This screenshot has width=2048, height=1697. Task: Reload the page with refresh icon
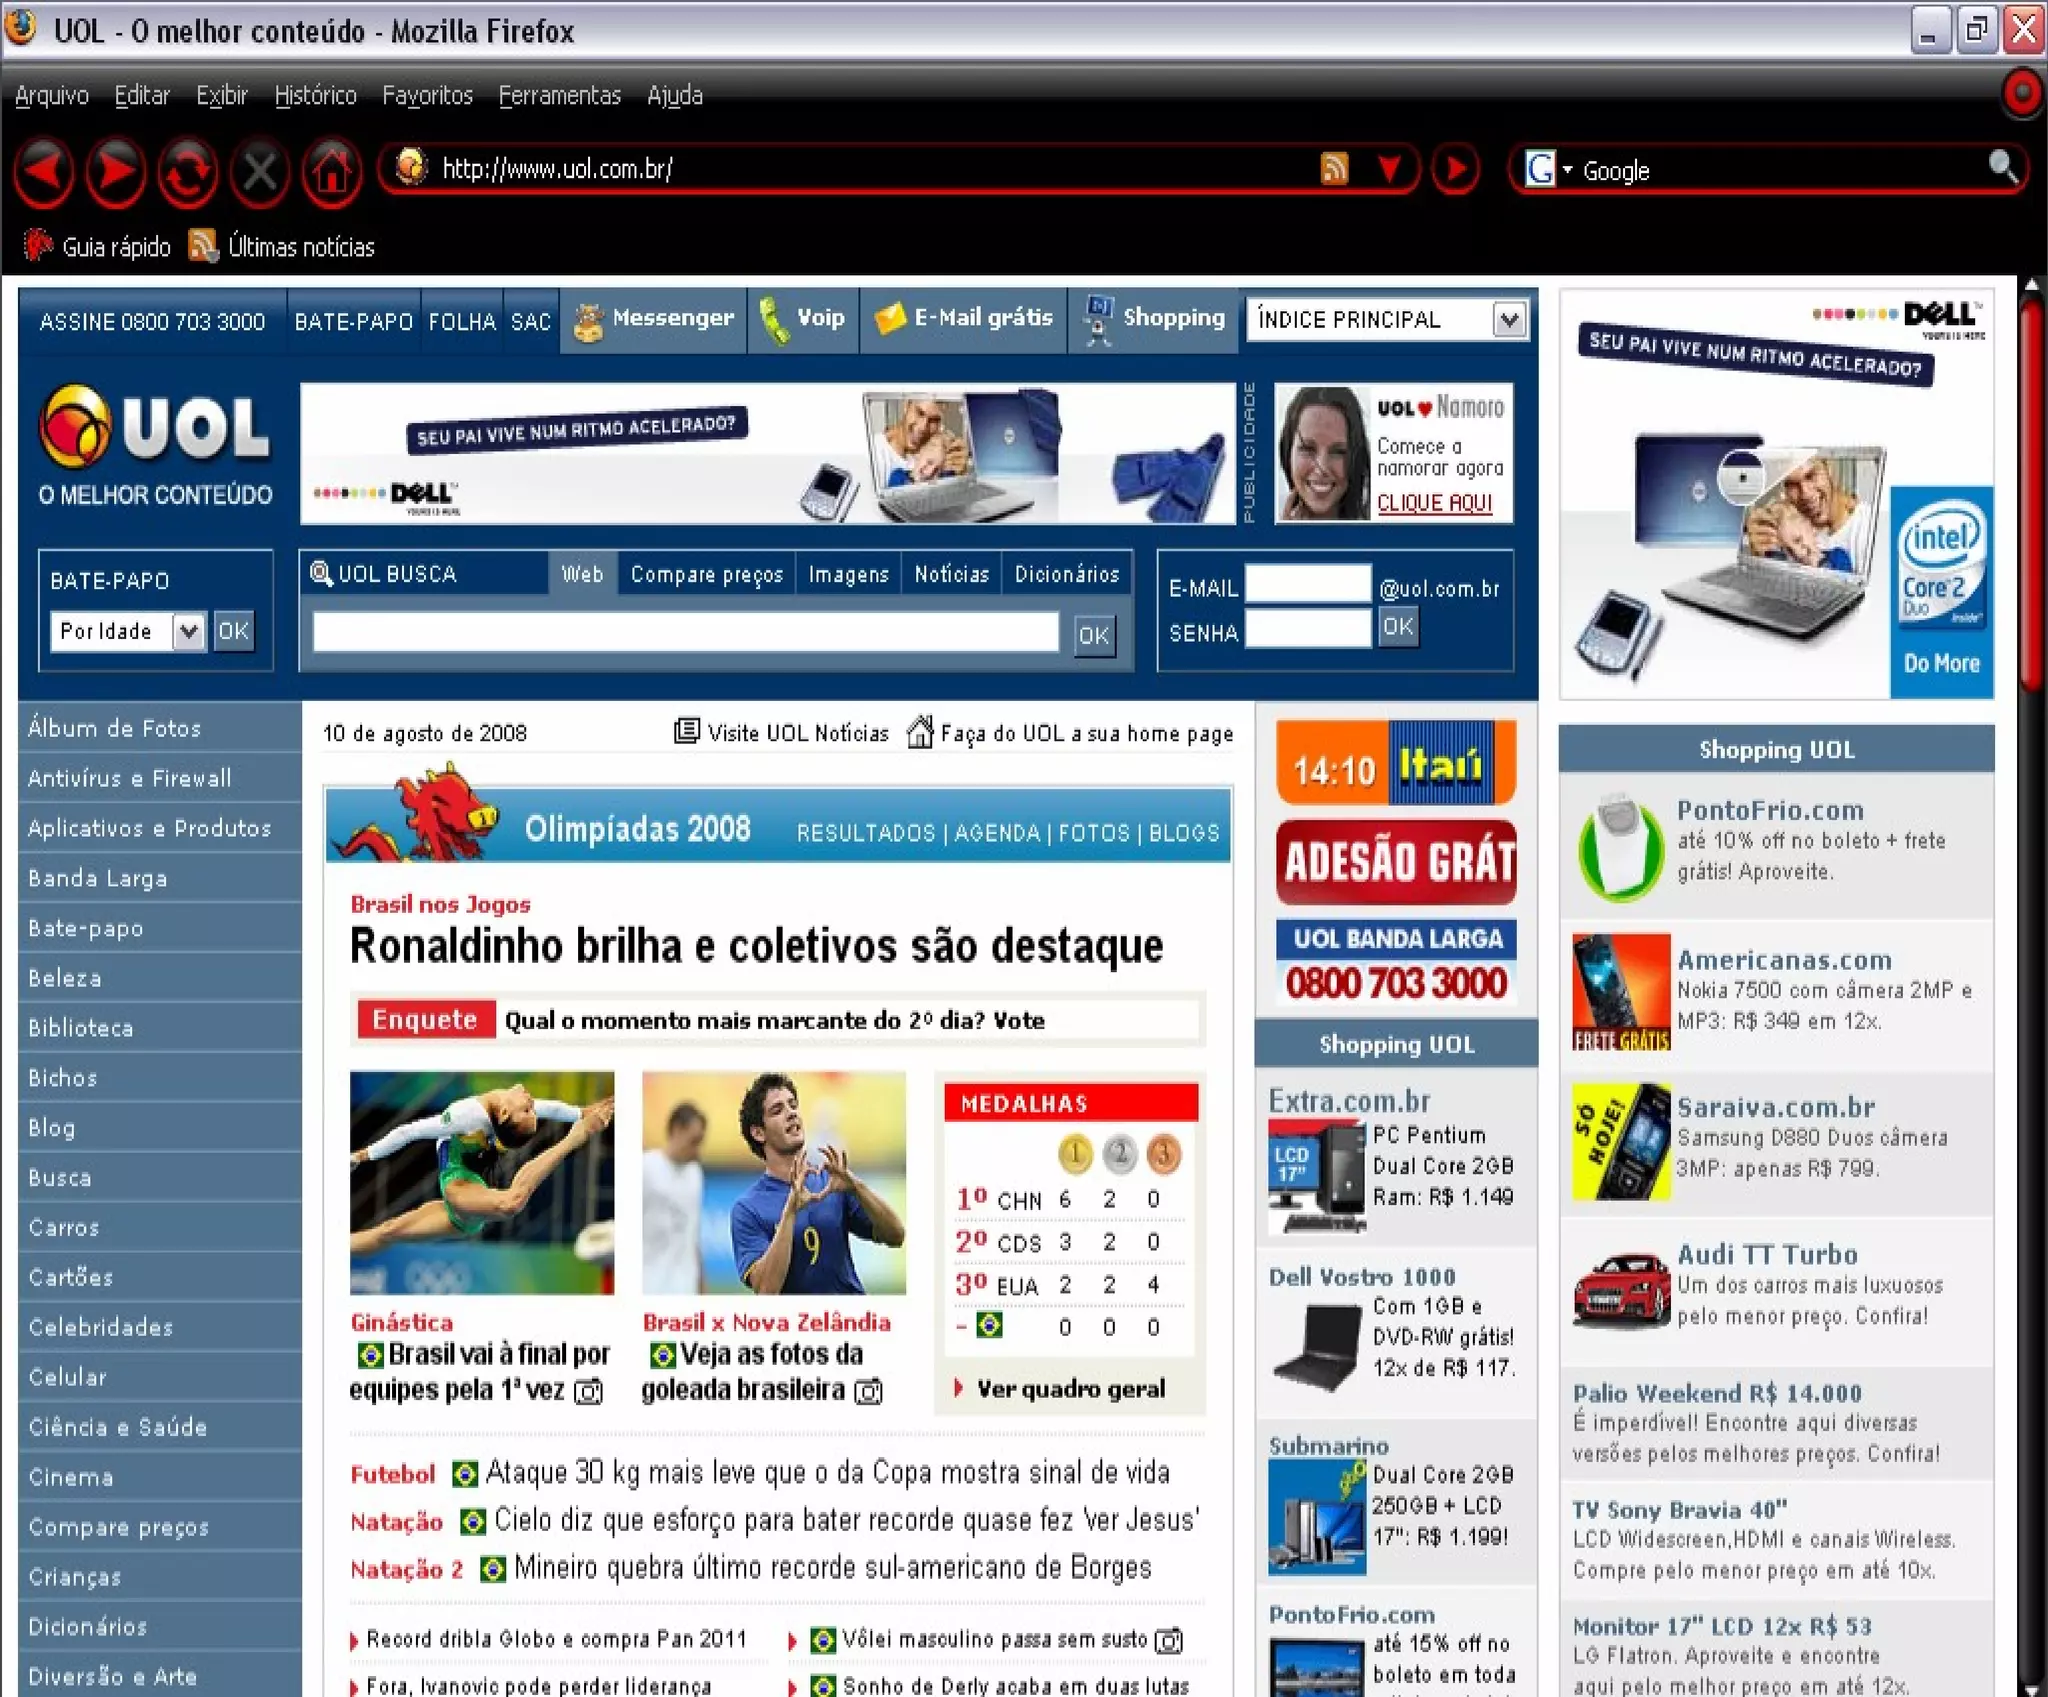pyautogui.click(x=188, y=172)
